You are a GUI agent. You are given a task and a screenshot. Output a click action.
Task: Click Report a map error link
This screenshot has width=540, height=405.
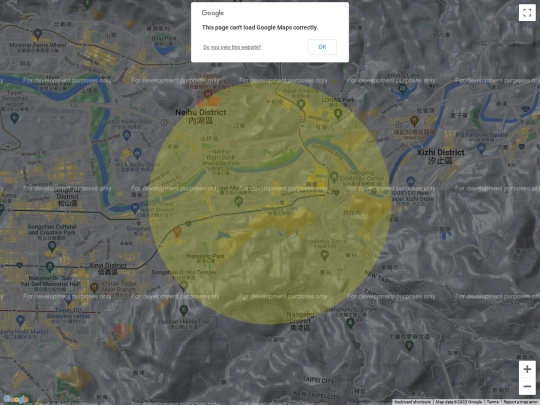521,402
